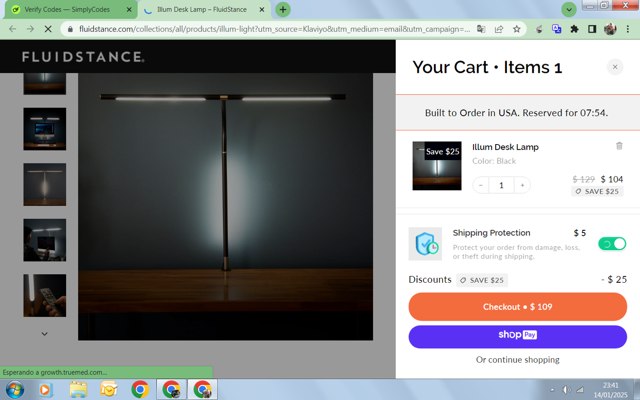Open File Explorer folder on taskbar
Screen dimensions: 640x400
pos(78,390)
